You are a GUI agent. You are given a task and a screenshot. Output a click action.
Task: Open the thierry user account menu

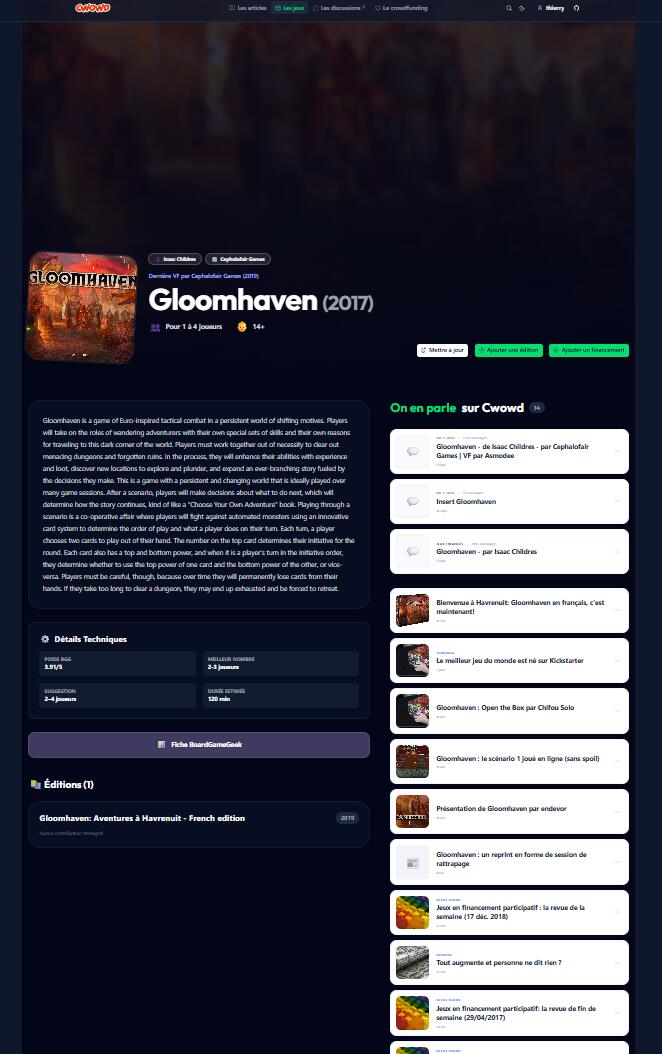click(550, 8)
